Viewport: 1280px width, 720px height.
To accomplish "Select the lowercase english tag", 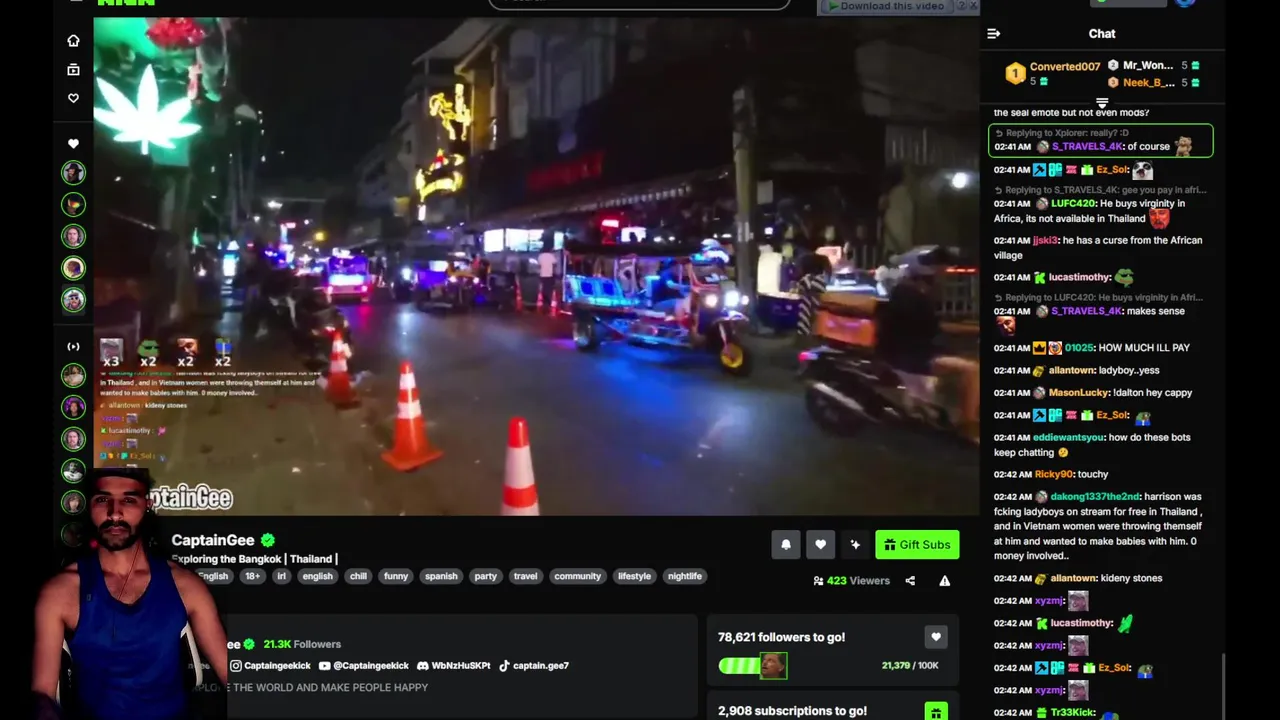I will pos(317,576).
